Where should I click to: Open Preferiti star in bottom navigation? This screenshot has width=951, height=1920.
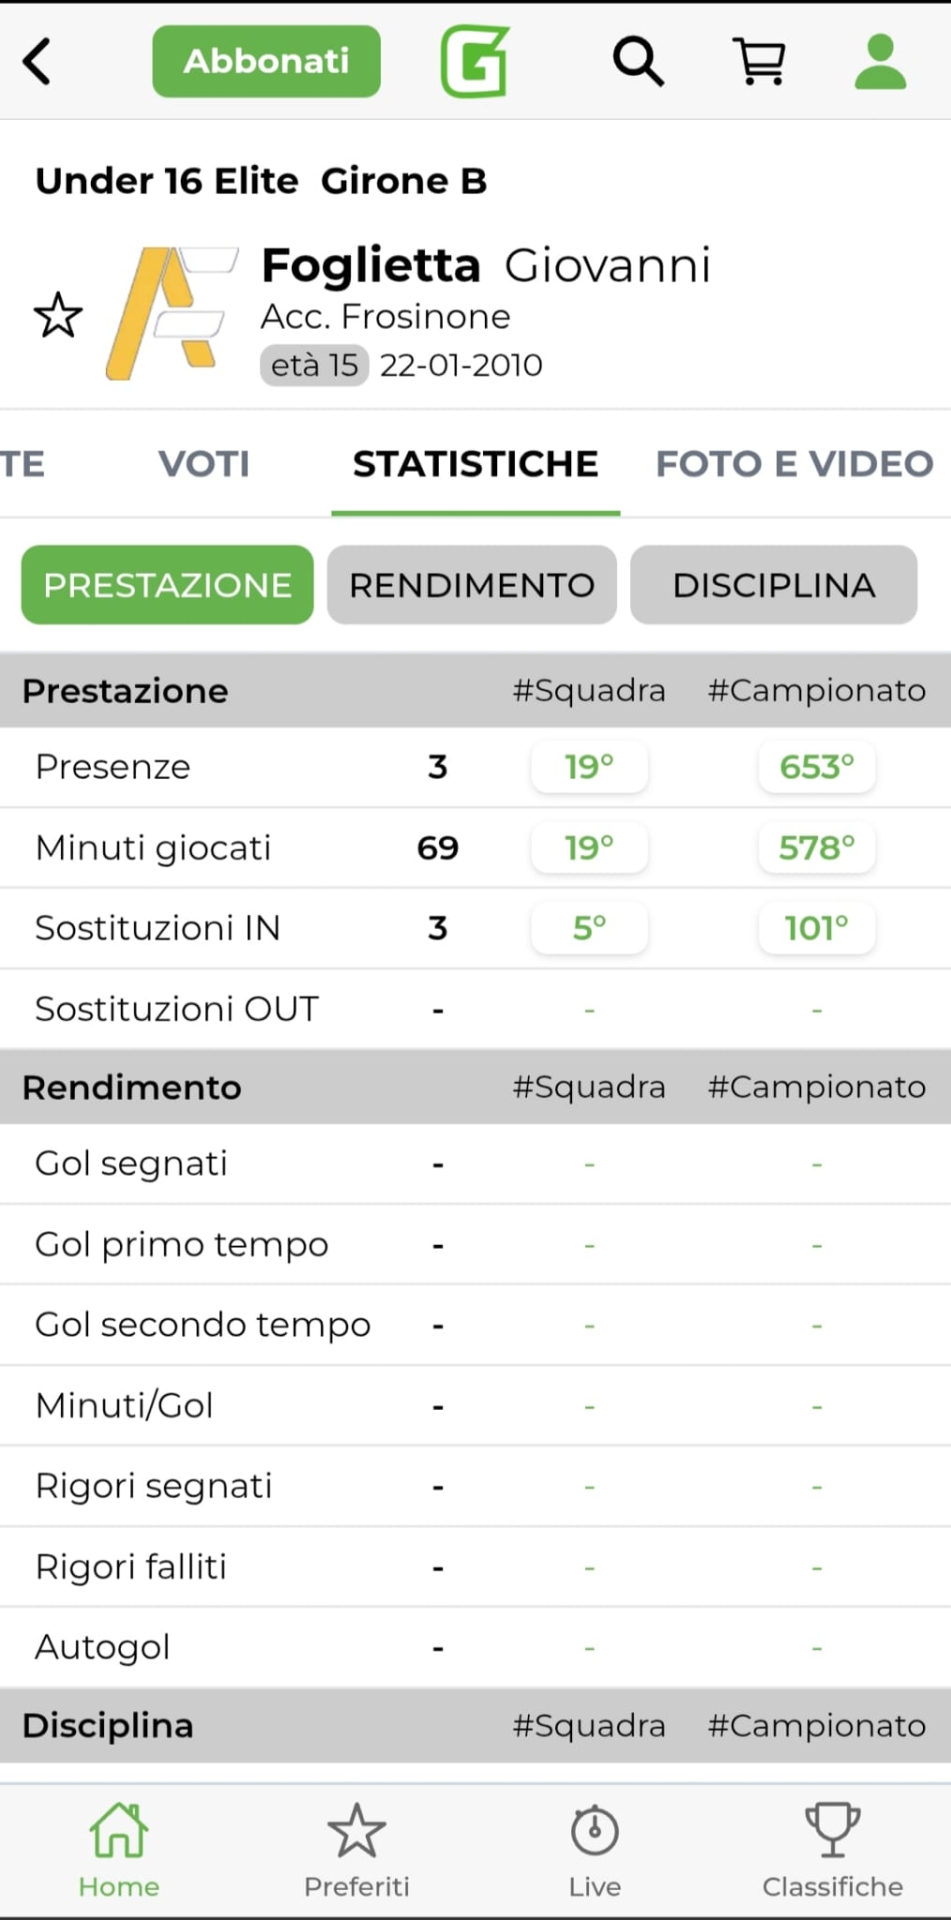click(357, 1850)
